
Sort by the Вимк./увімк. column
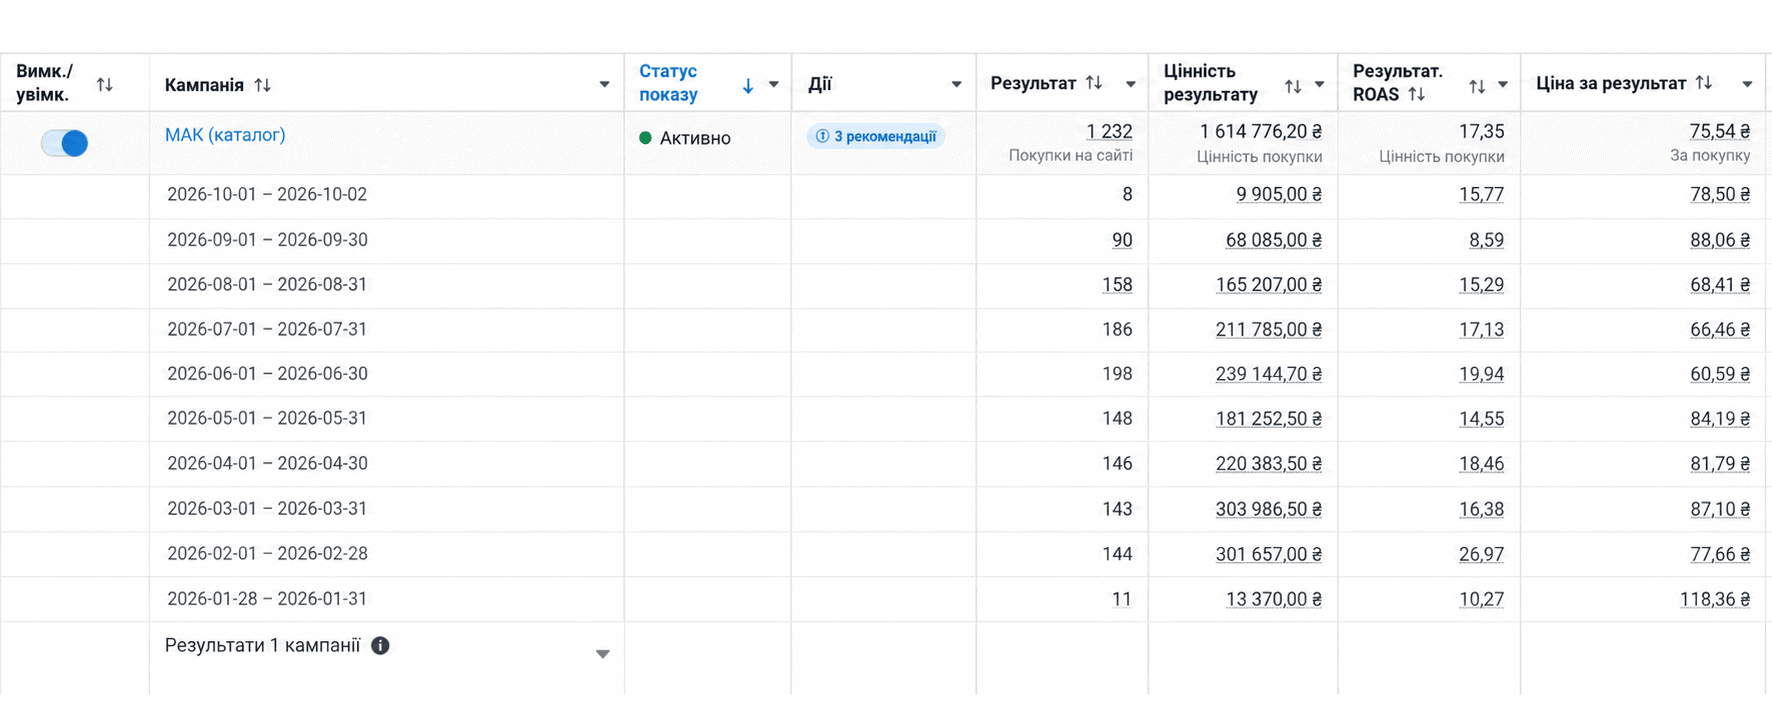pos(105,85)
